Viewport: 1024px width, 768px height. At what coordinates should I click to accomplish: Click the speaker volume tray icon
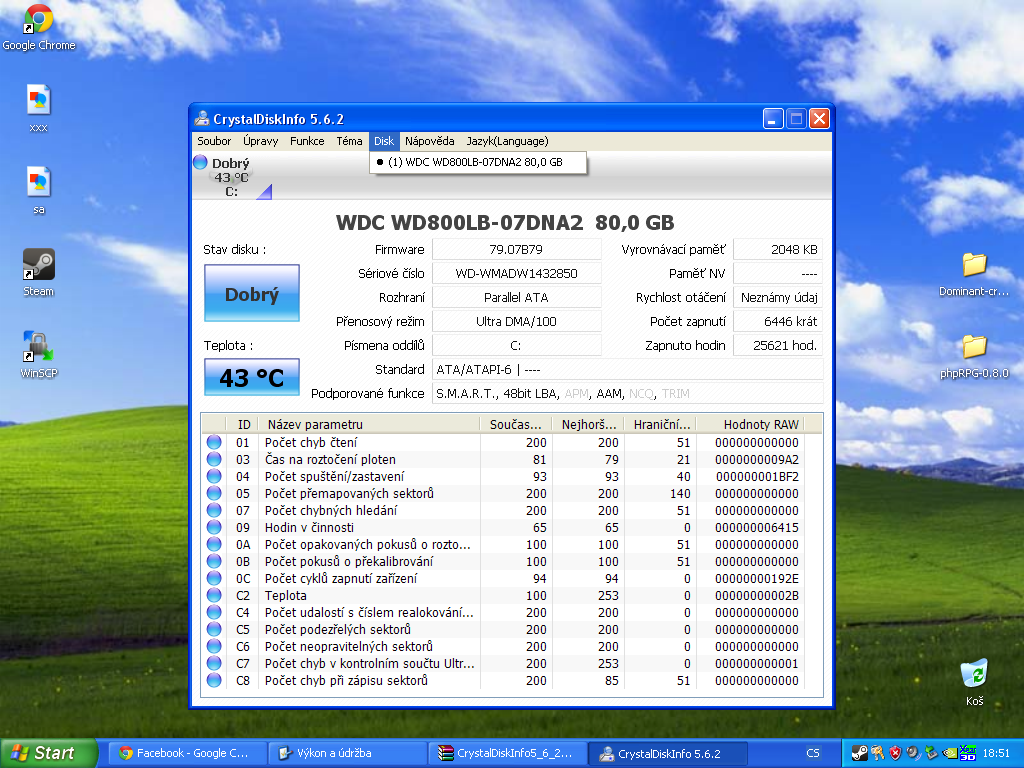coord(913,753)
